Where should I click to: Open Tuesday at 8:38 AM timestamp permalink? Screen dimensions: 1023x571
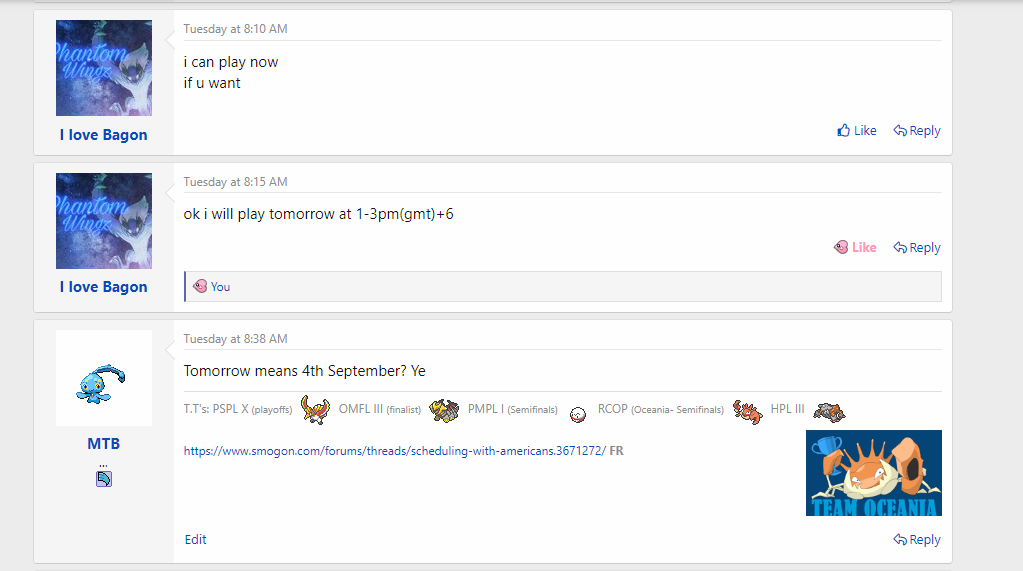[236, 339]
